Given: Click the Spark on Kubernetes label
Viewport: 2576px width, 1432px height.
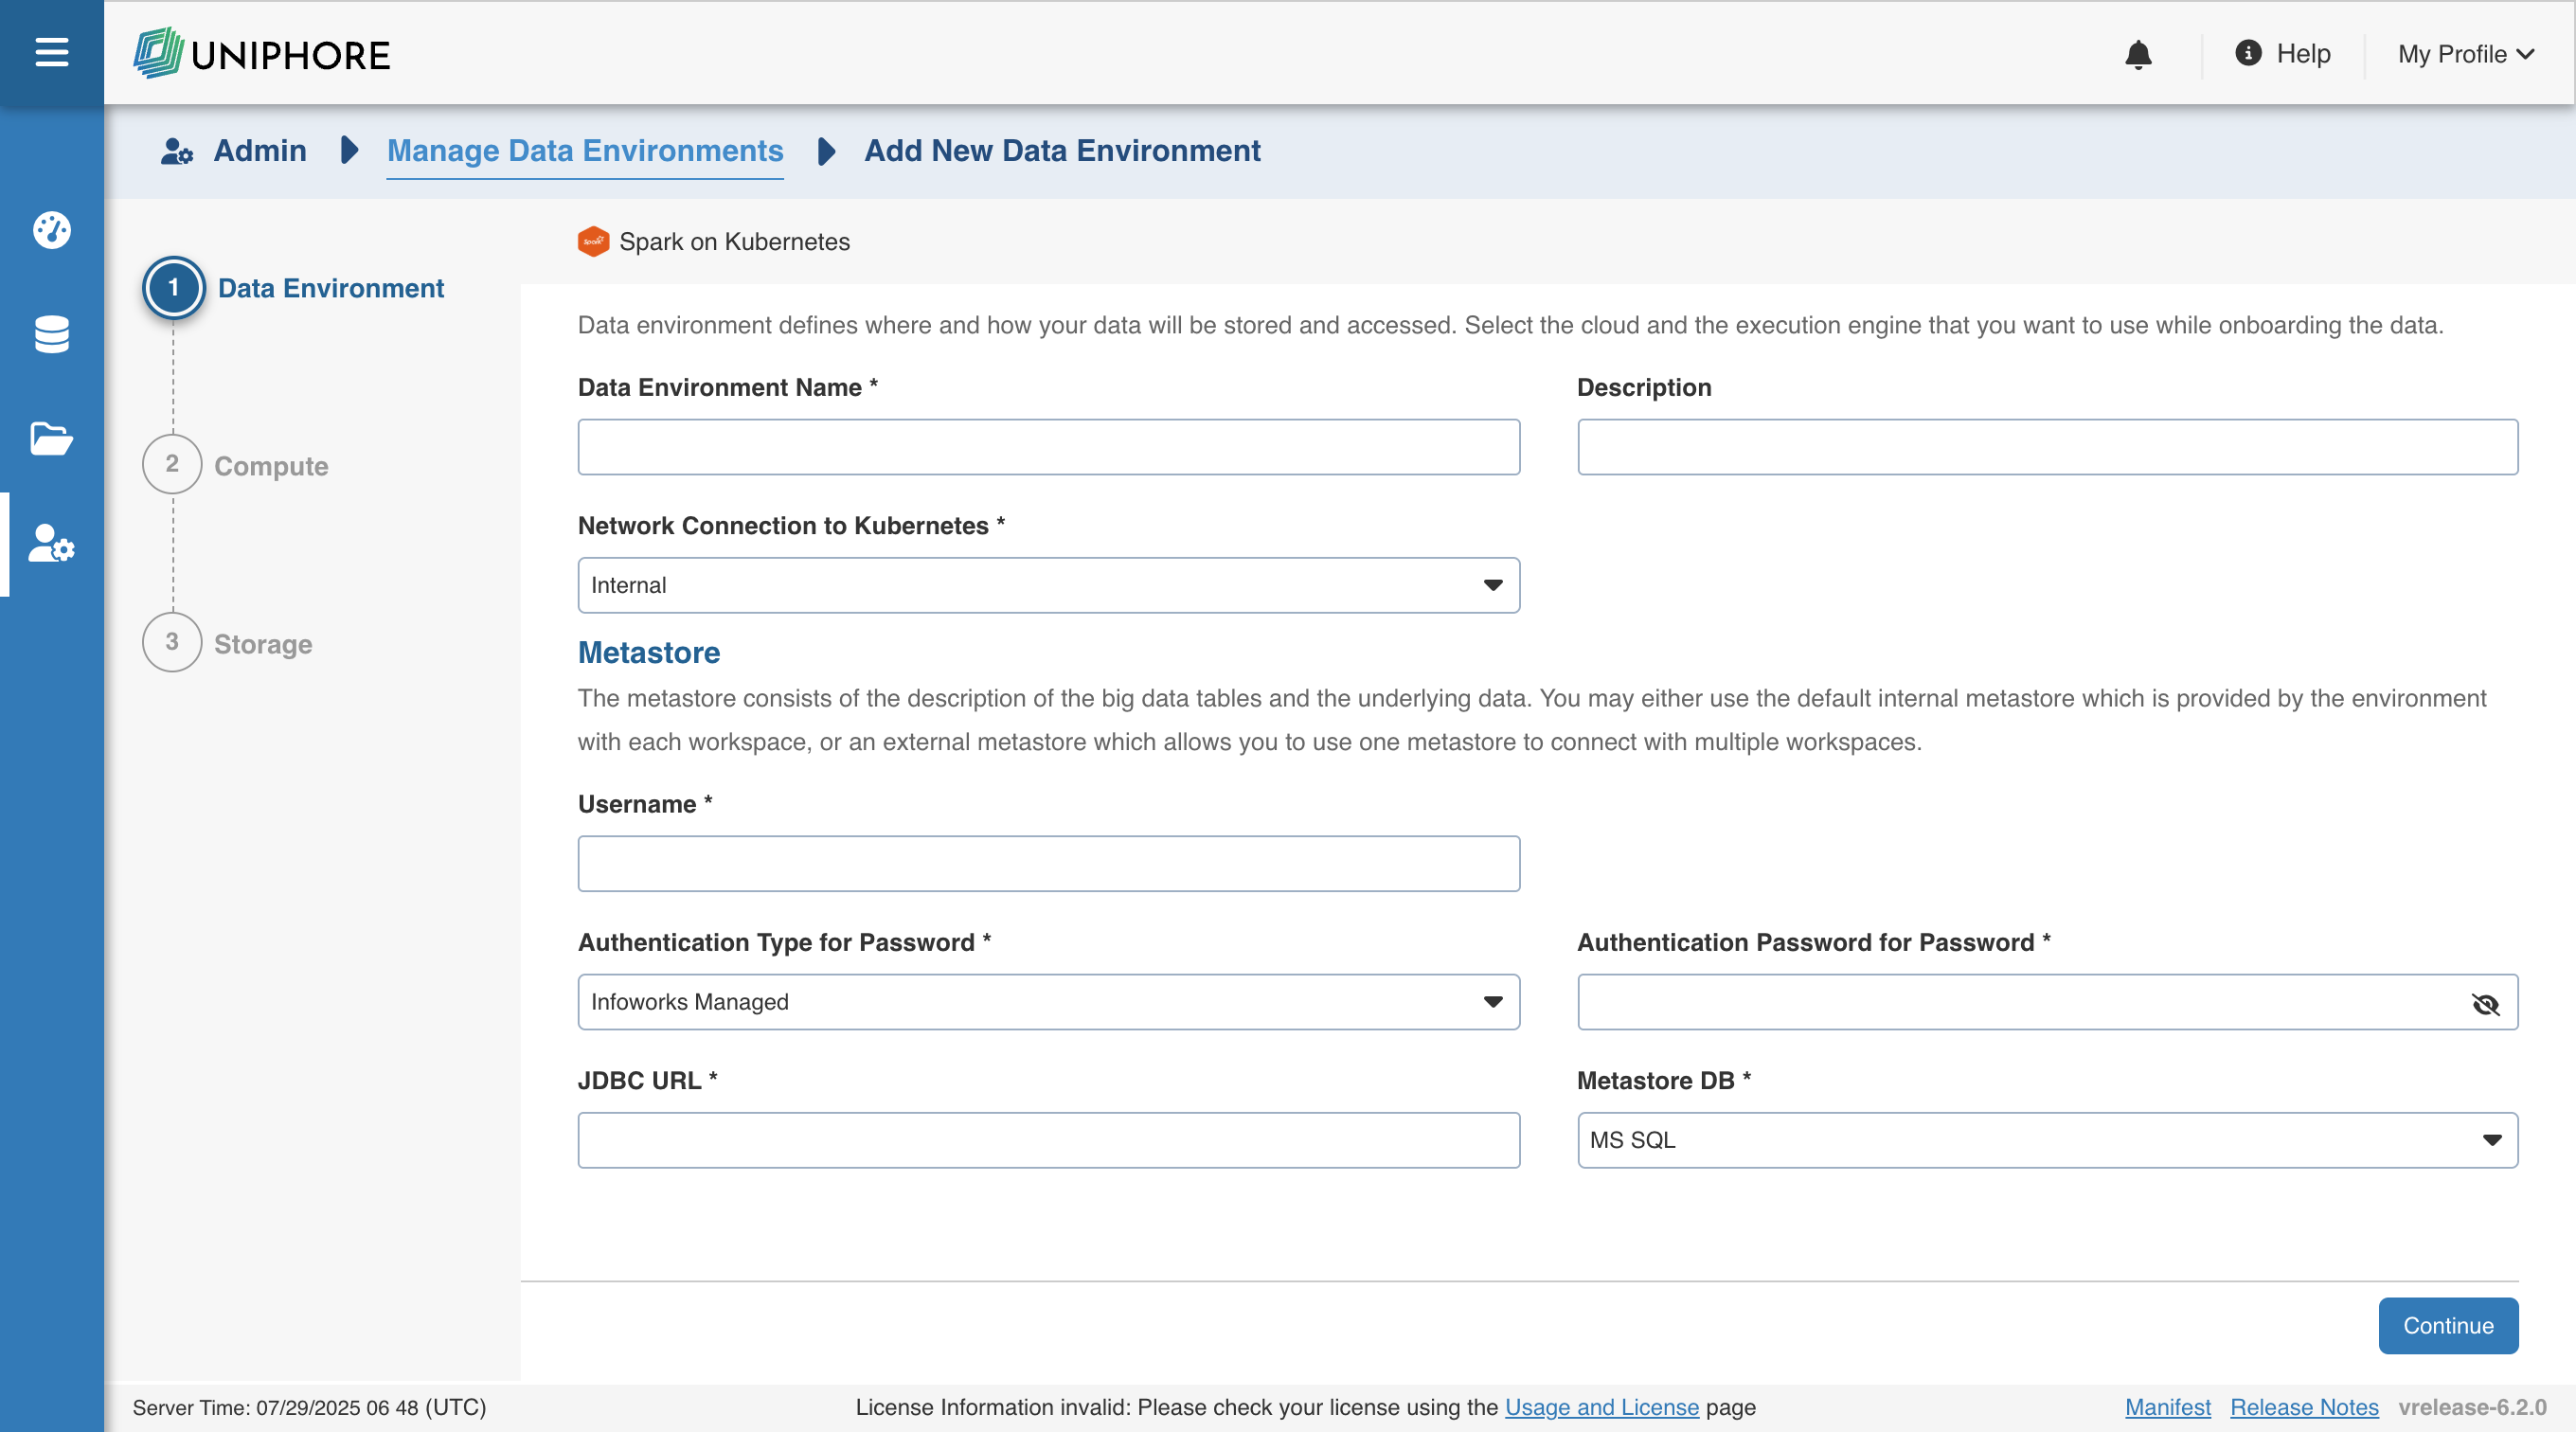Looking at the screenshot, I should (x=734, y=242).
